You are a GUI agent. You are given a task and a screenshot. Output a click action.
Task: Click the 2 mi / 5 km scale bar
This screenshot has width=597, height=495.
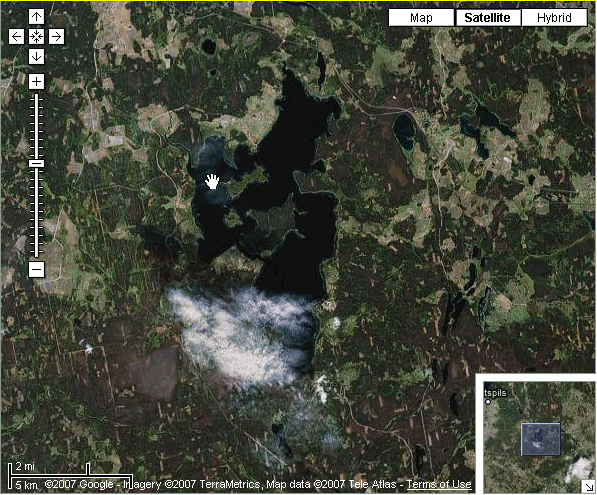(70, 476)
